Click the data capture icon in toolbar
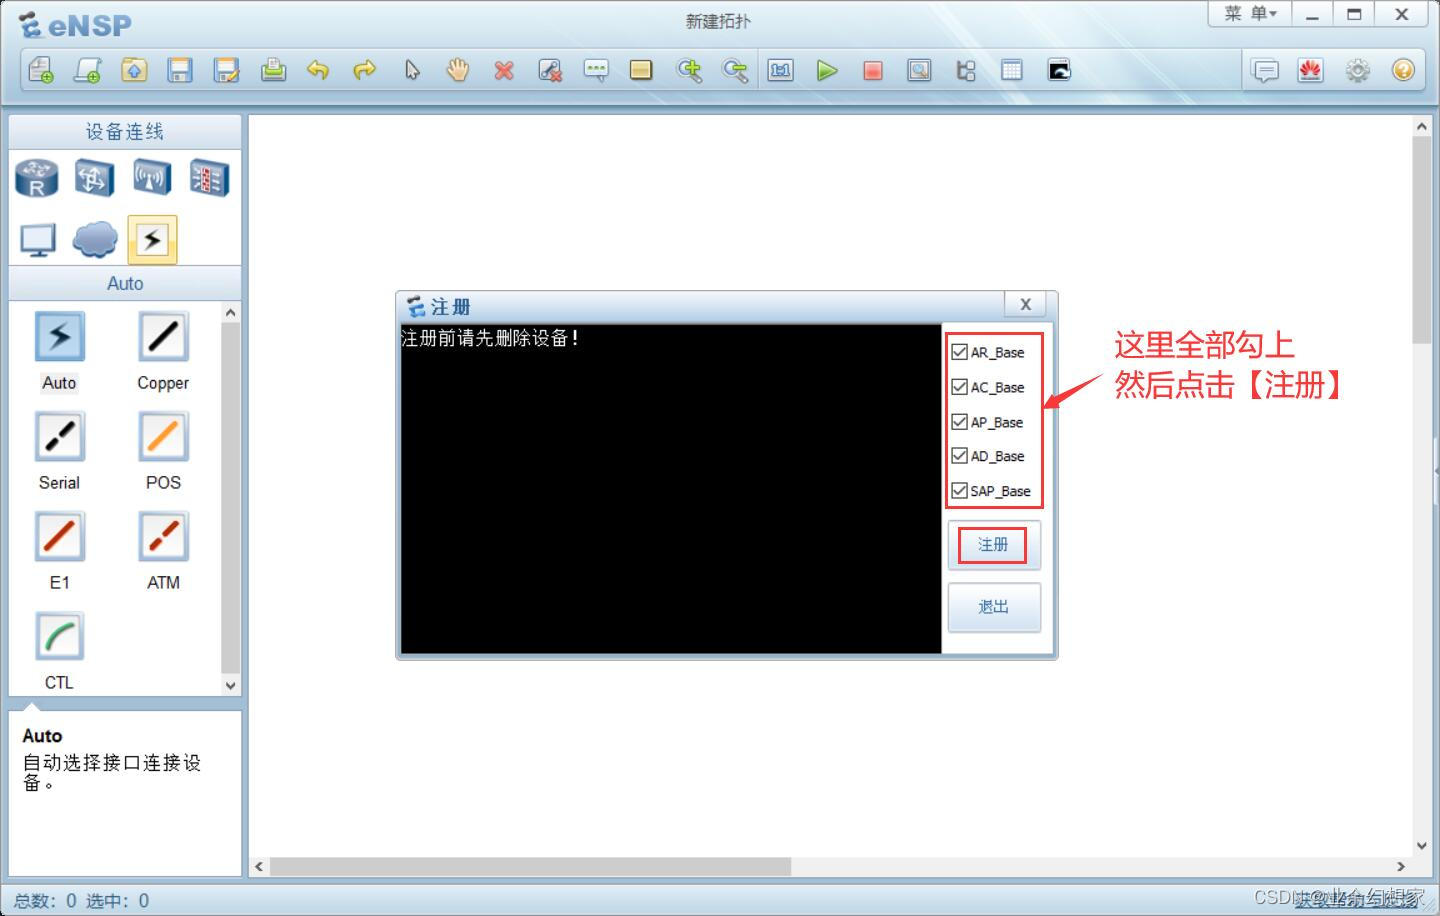This screenshot has height=916, width=1440. (x=919, y=70)
